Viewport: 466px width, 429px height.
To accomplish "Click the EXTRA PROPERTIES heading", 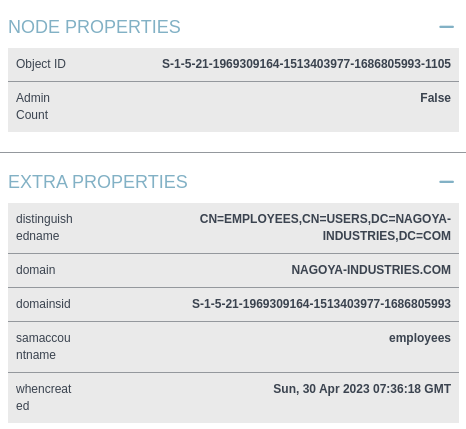I will [x=98, y=182].
